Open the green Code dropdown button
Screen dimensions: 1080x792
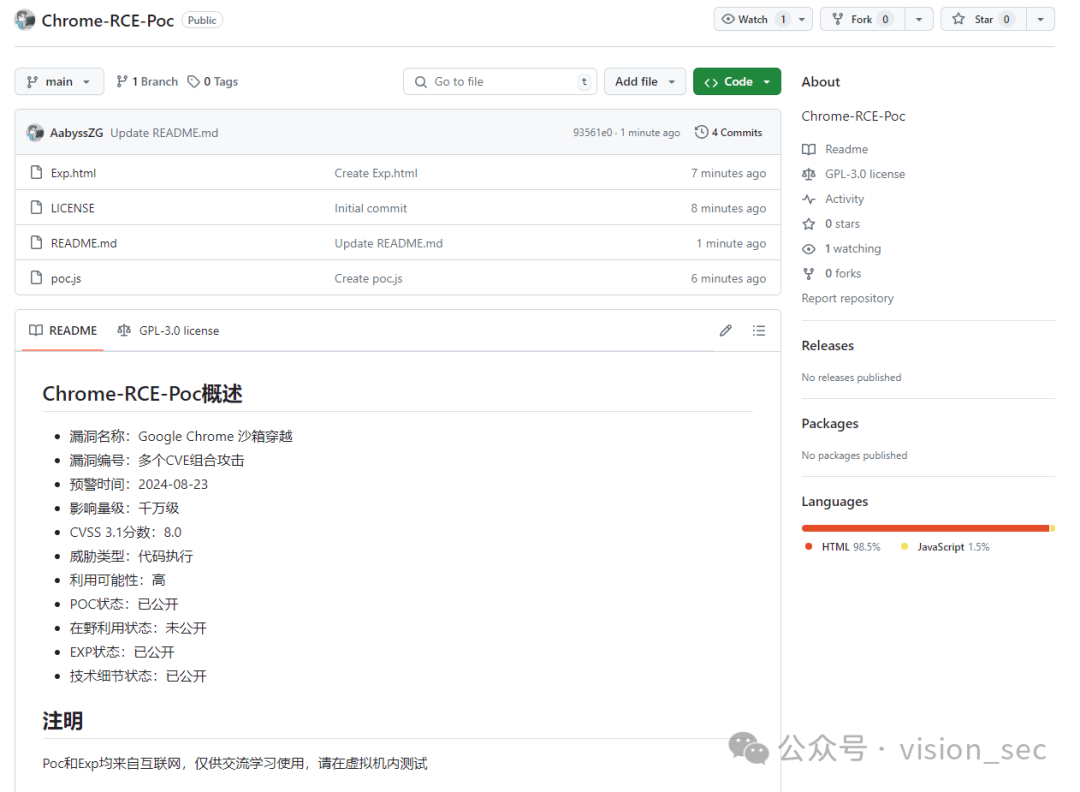point(737,81)
